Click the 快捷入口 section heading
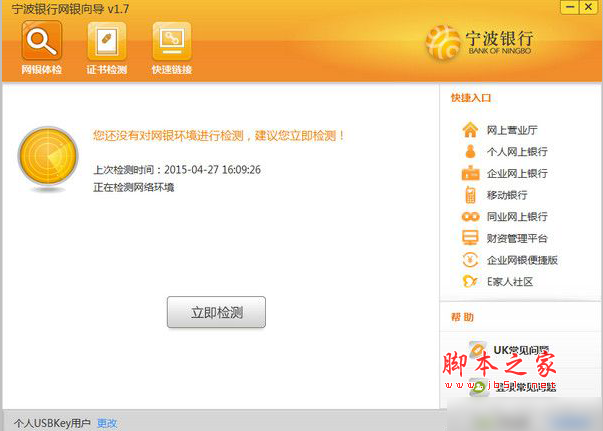 (471, 98)
